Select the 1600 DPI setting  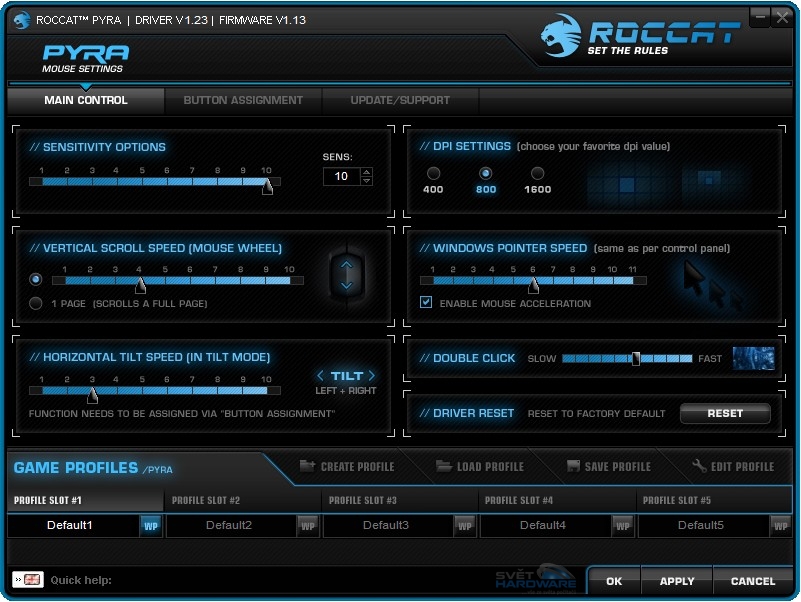click(x=537, y=172)
